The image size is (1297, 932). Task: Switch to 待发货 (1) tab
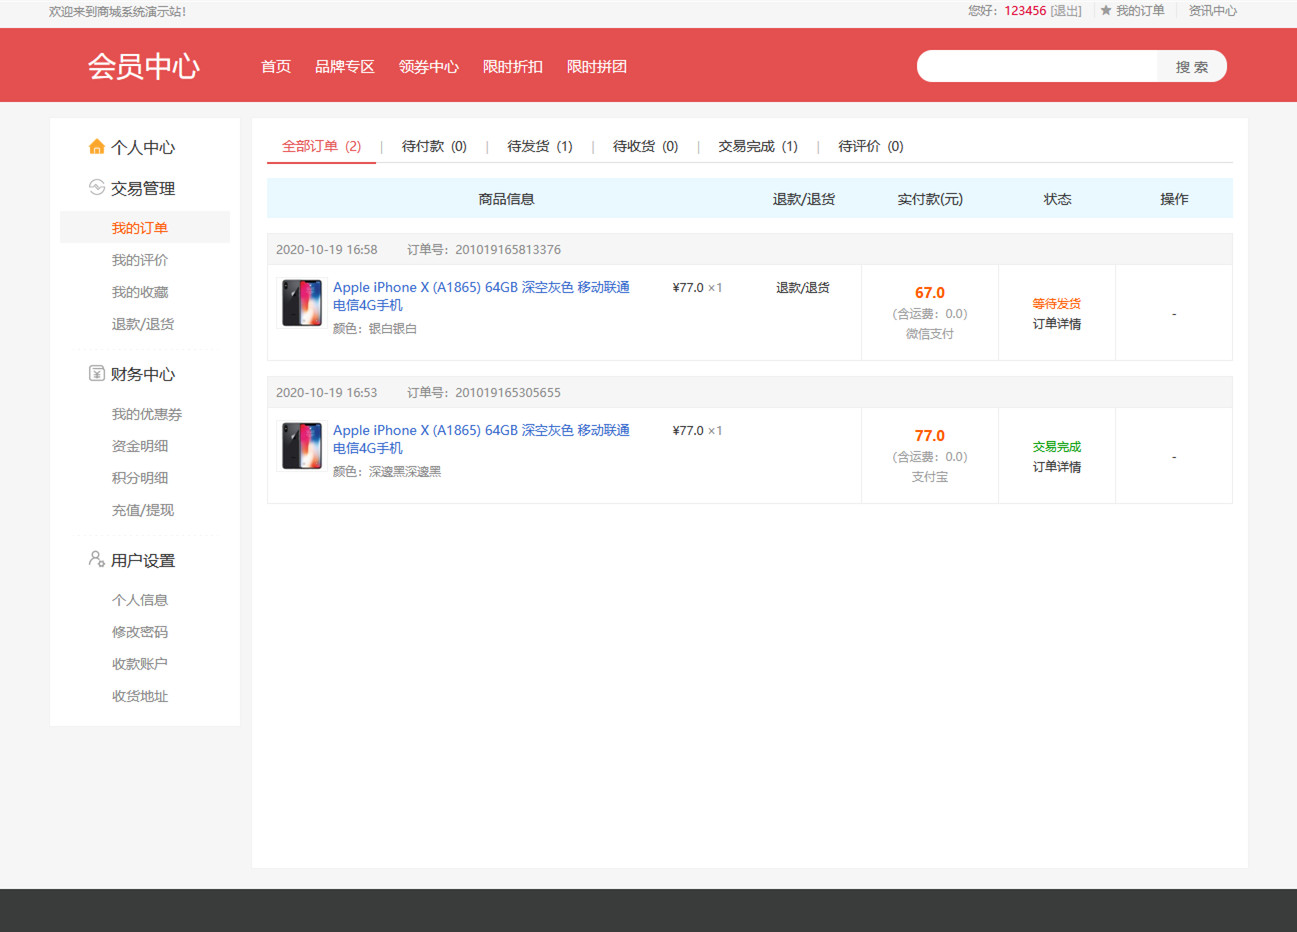pyautogui.click(x=540, y=146)
